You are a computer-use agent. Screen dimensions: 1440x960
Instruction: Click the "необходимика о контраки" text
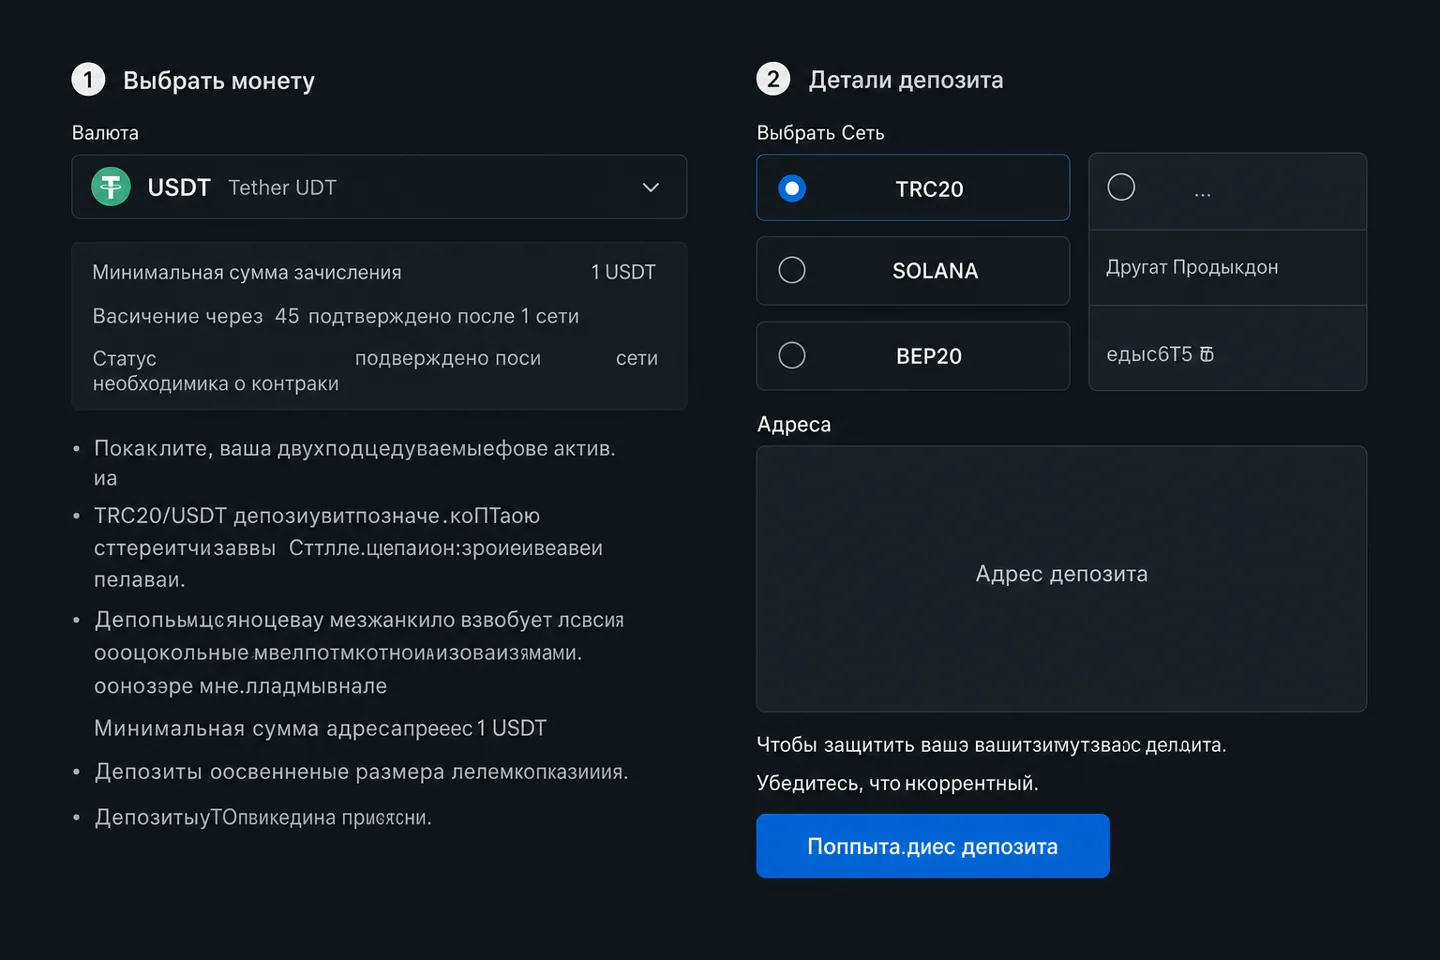(x=216, y=384)
